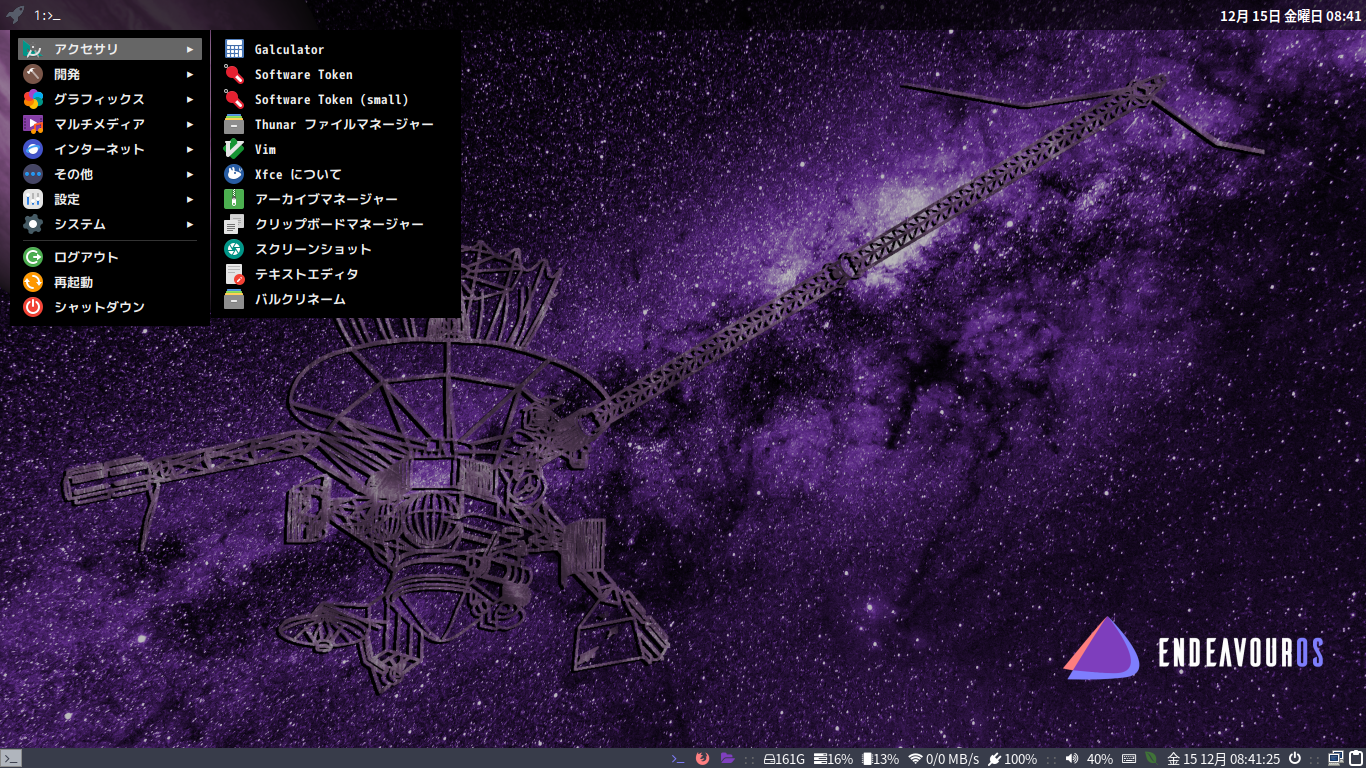
Task: Open the rocket launcher menu icon
Action: [x=15, y=15]
